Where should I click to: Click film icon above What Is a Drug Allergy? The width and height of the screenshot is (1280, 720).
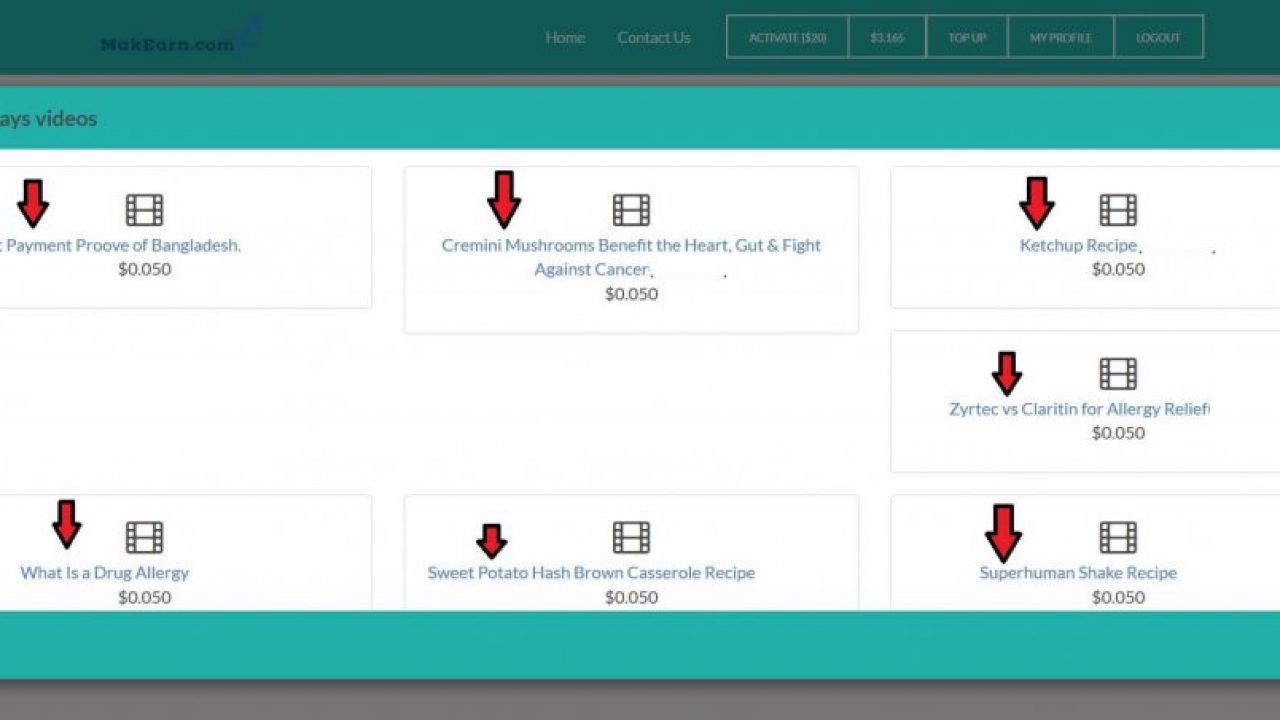[x=145, y=537]
